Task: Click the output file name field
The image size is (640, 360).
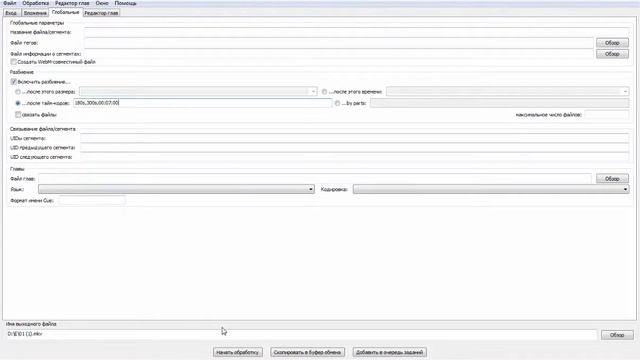Action: [x=301, y=334]
